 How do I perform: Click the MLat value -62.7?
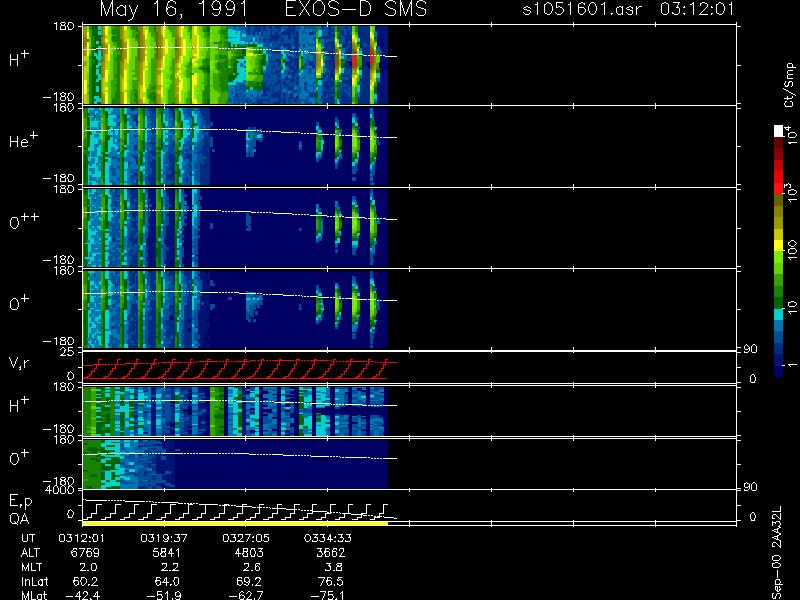(x=246, y=595)
